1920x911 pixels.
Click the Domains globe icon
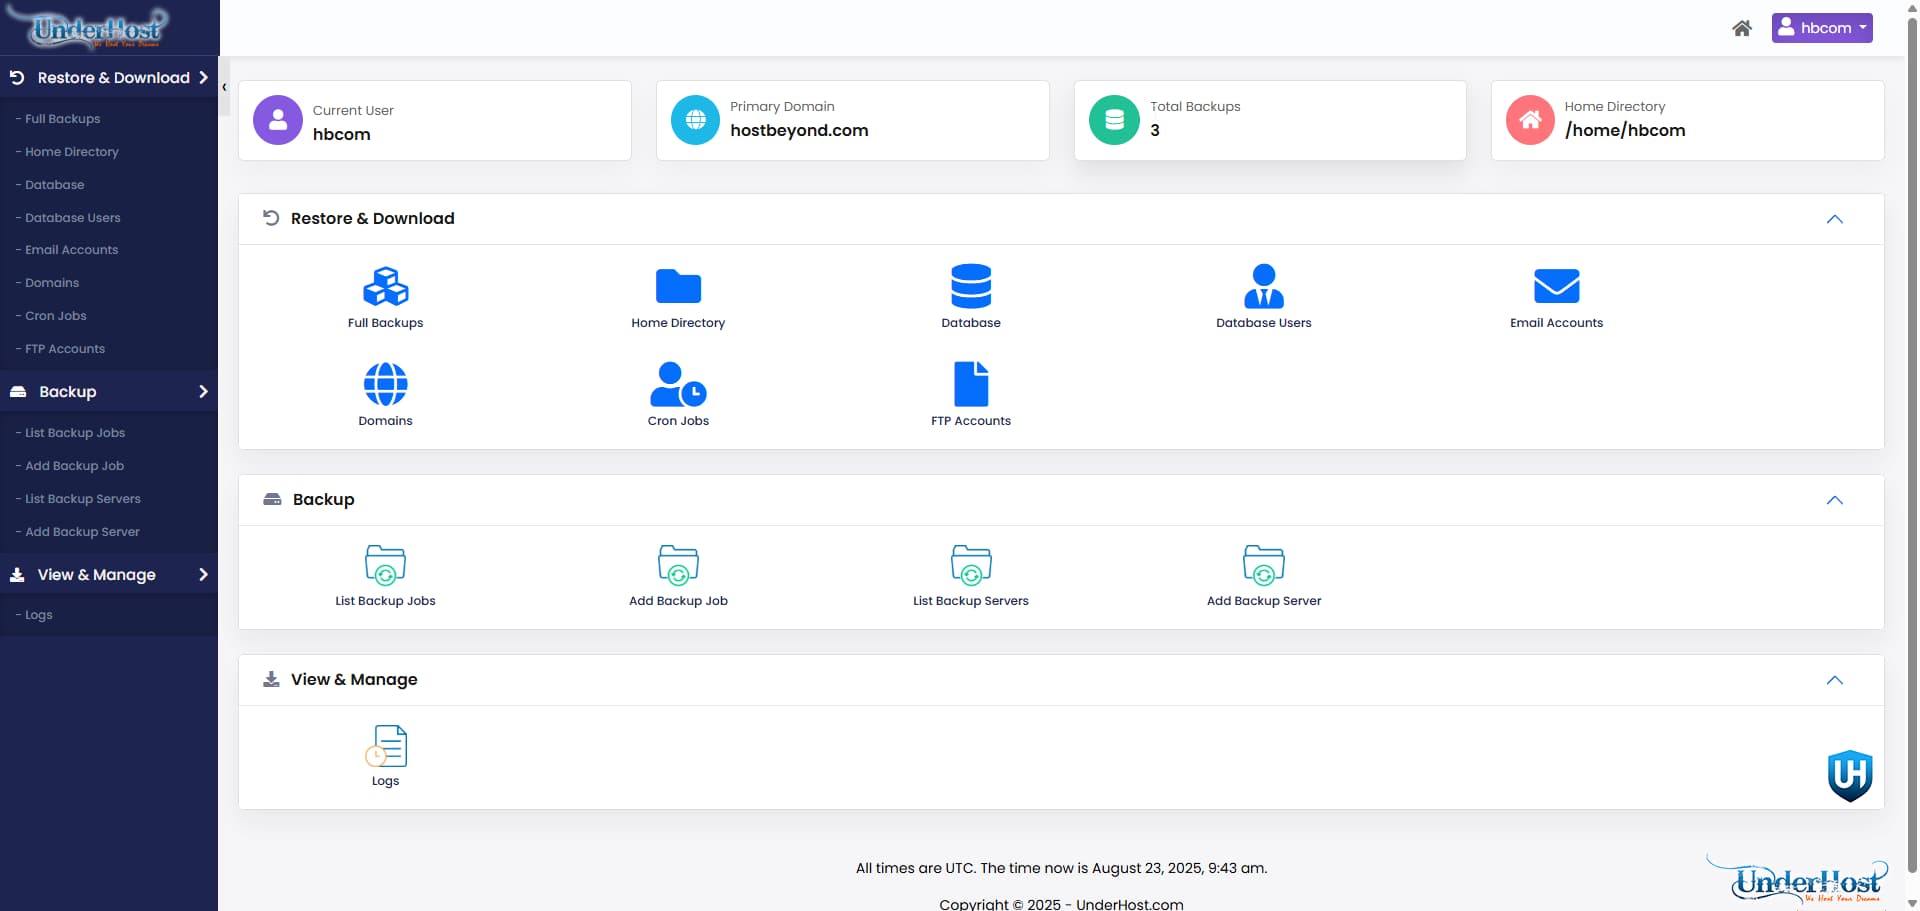point(385,385)
